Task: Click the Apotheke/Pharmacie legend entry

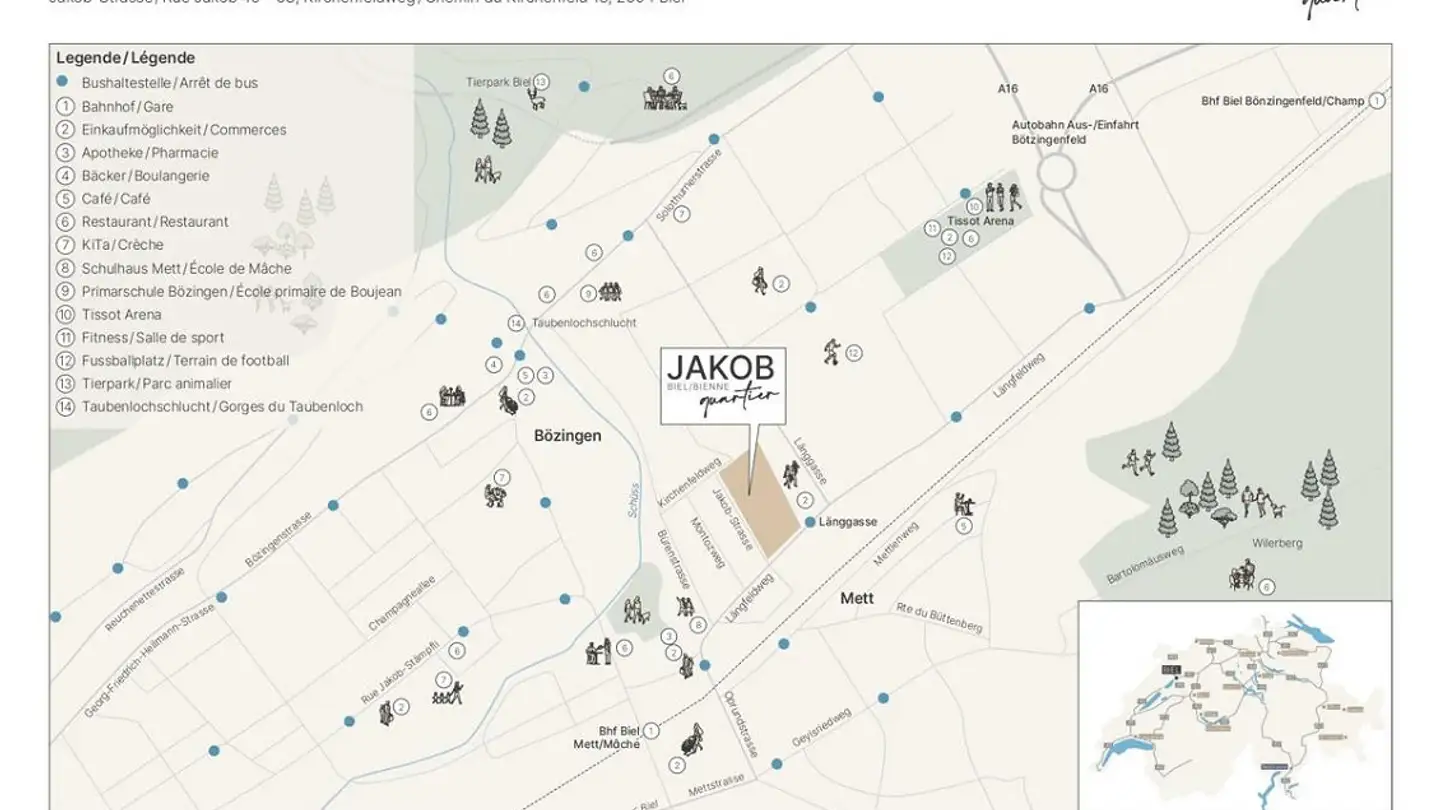Action: click(x=137, y=152)
